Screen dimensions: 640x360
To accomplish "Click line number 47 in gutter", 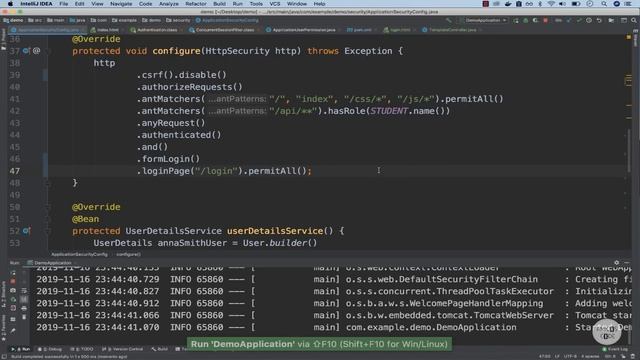I will (x=15, y=171).
